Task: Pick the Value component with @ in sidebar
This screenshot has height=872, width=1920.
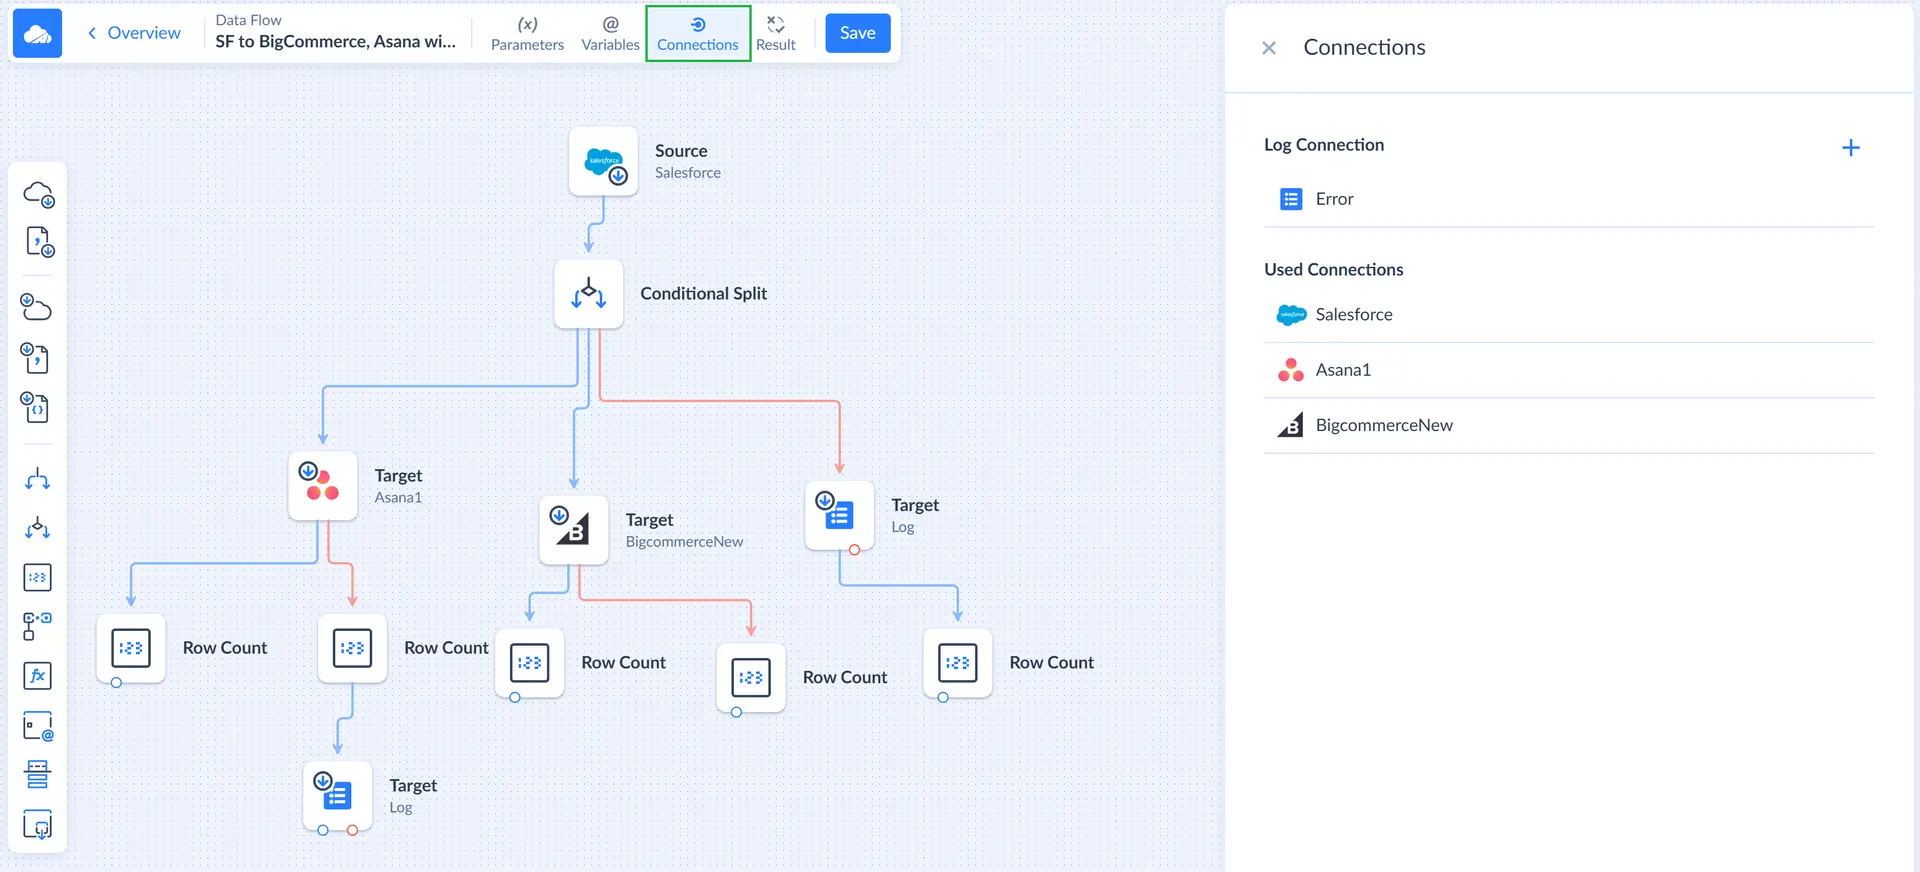Action: (38, 726)
